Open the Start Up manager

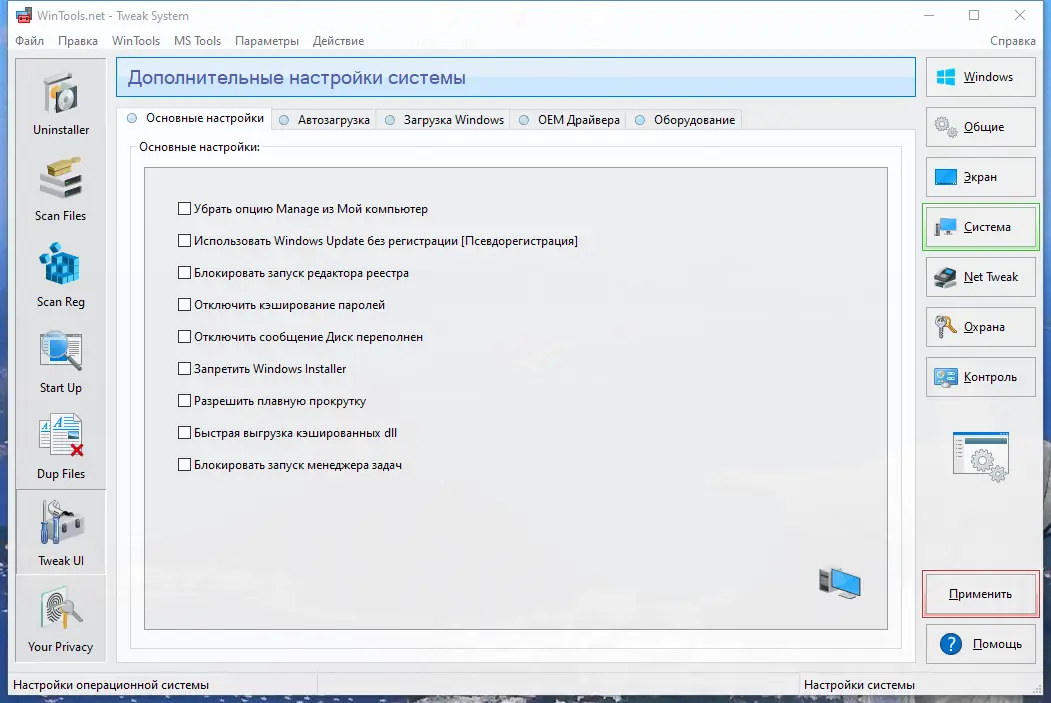click(x=60, y=361)
